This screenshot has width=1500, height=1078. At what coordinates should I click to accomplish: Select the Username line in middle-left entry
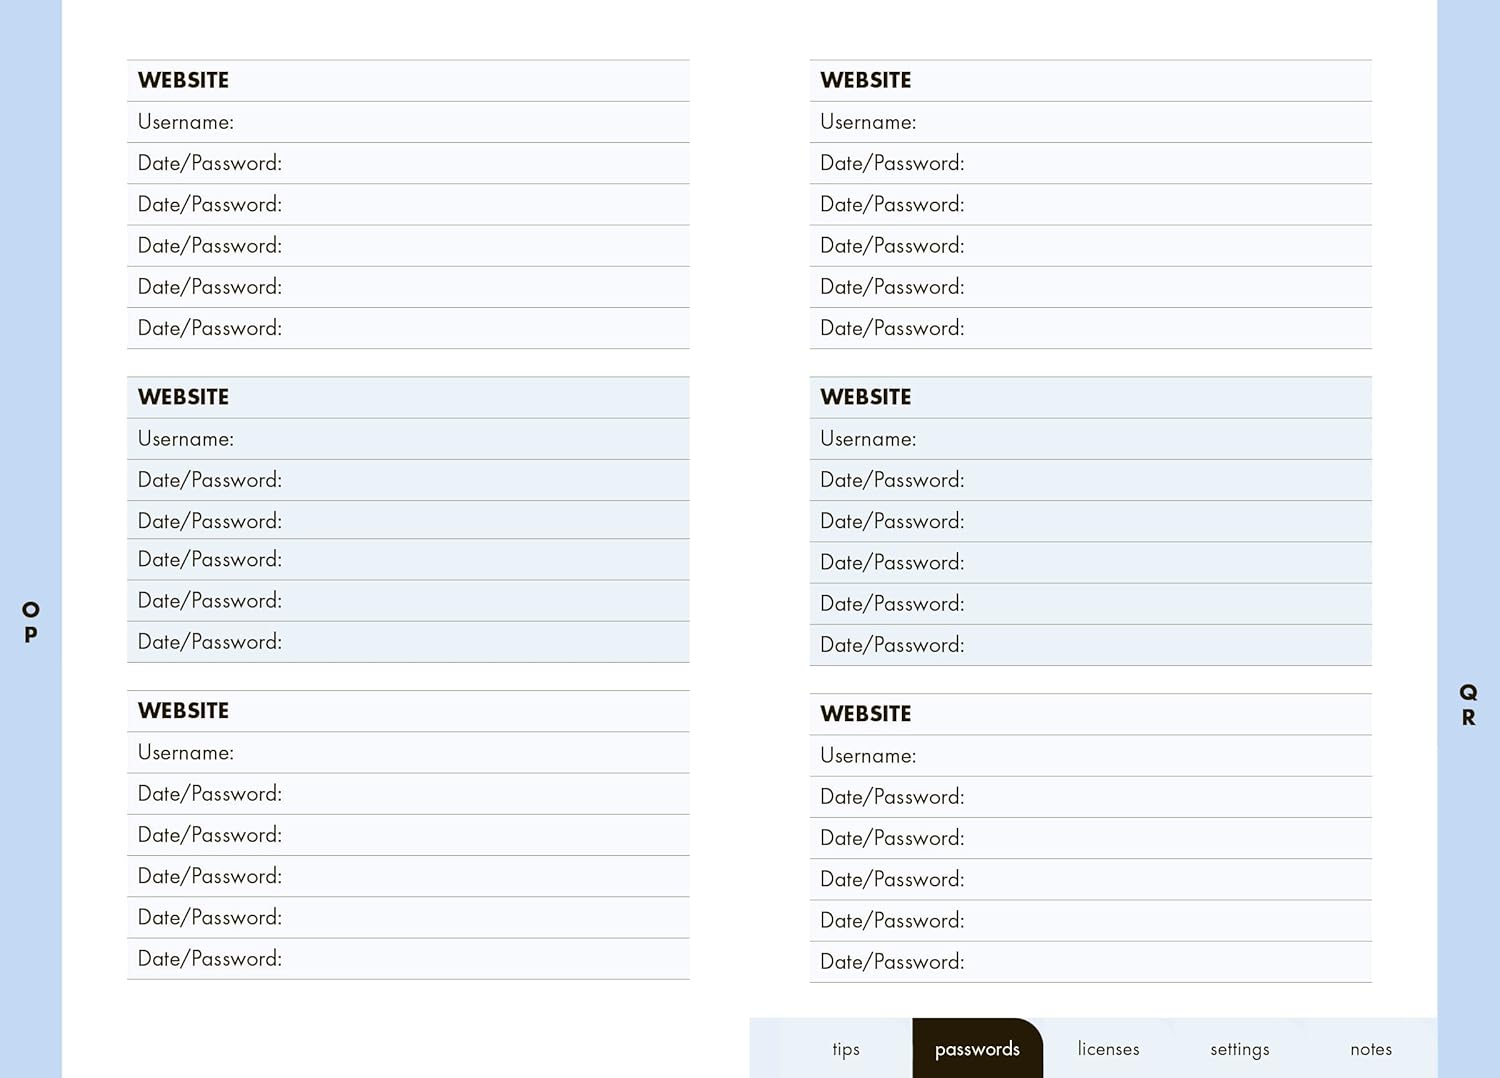click(x=408, y=439)
